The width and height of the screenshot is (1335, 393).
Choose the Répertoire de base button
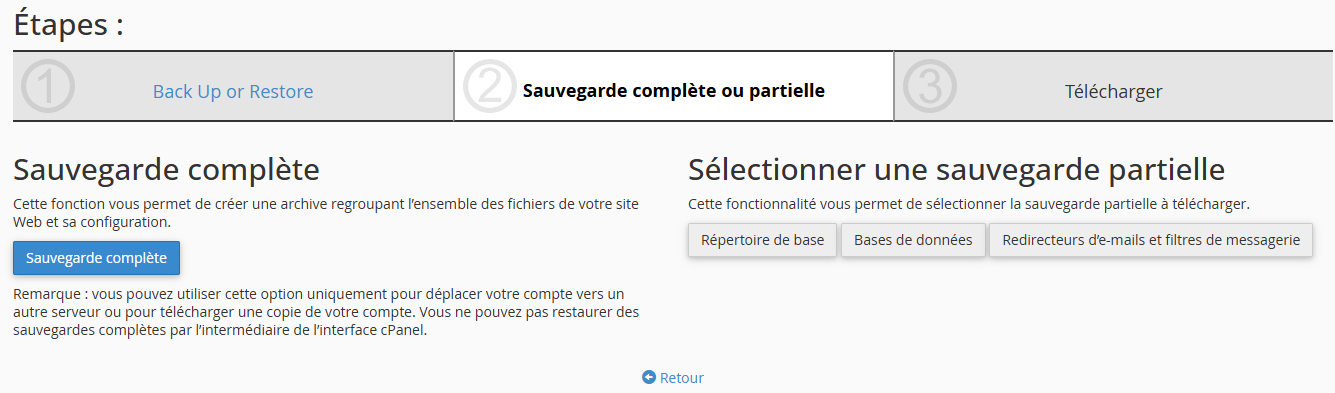pyautogui.click(x=763, y=240)
